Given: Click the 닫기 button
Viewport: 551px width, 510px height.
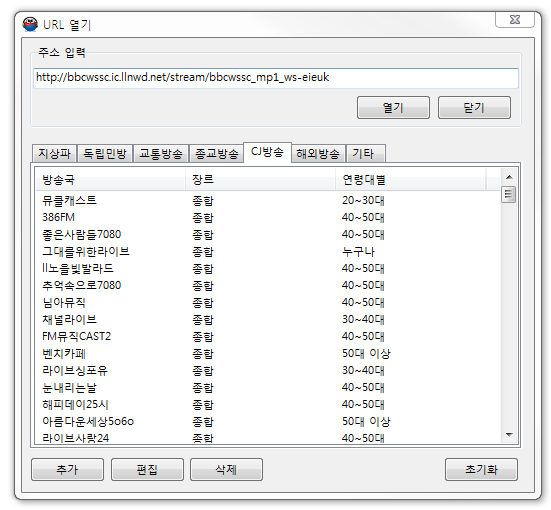Looking at the screenshot, I should point(474,108).
